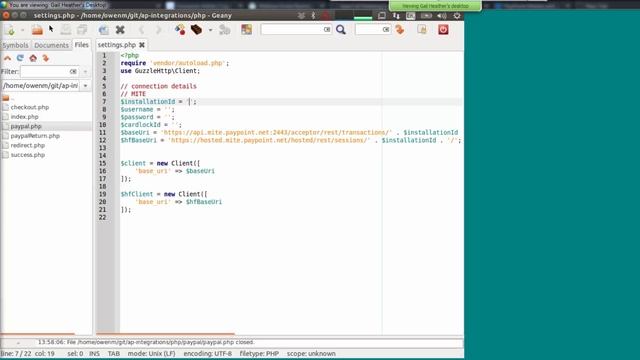Image resolution: width=640 pixels, height=360 pixels.
Task: Click the red Quit power icon
Action: click(x=443, y=29)
